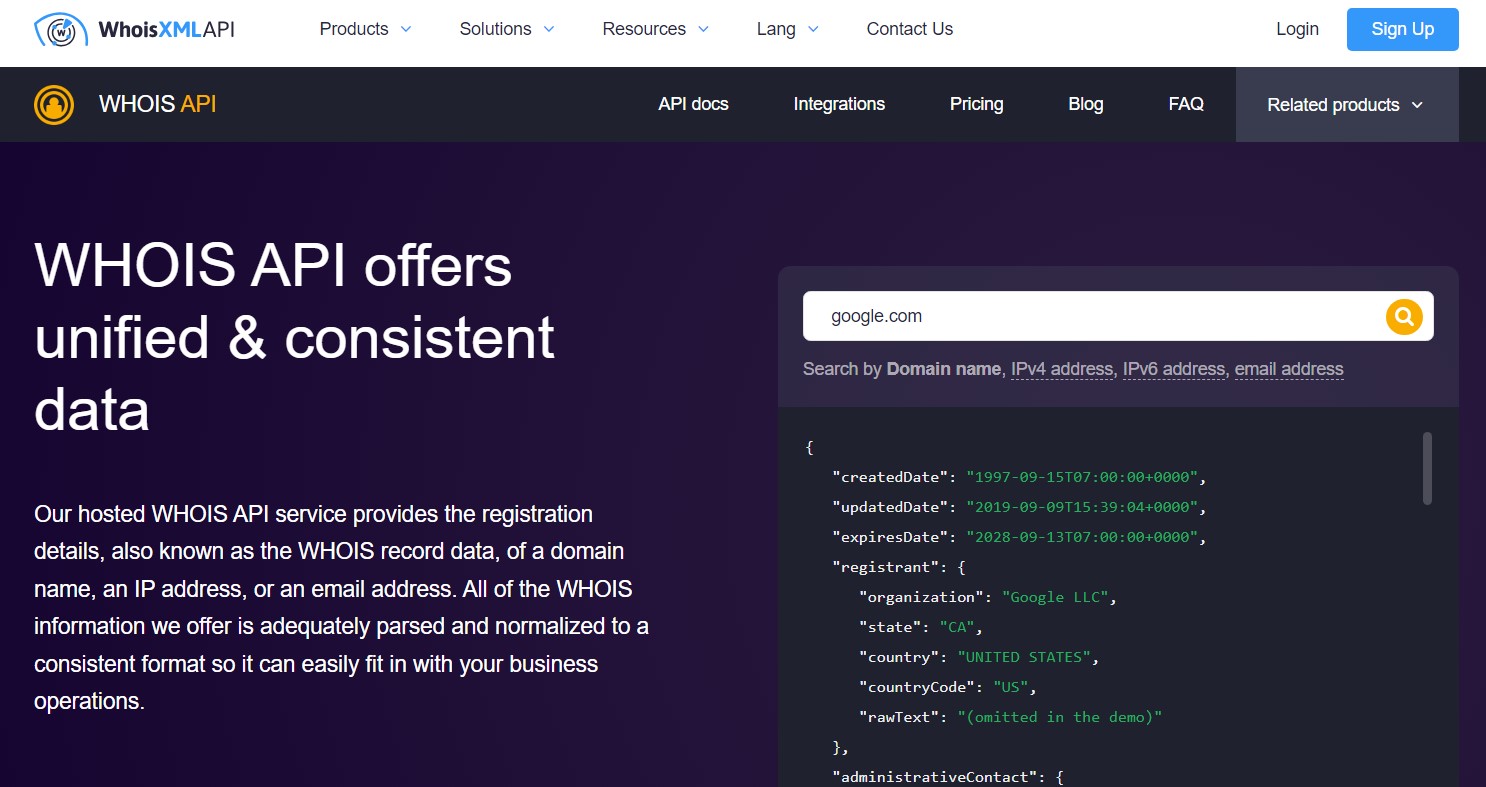View the Pricing page
Image resolution: width=1486 pixels, height=787 pixels.
pos(976,104)
